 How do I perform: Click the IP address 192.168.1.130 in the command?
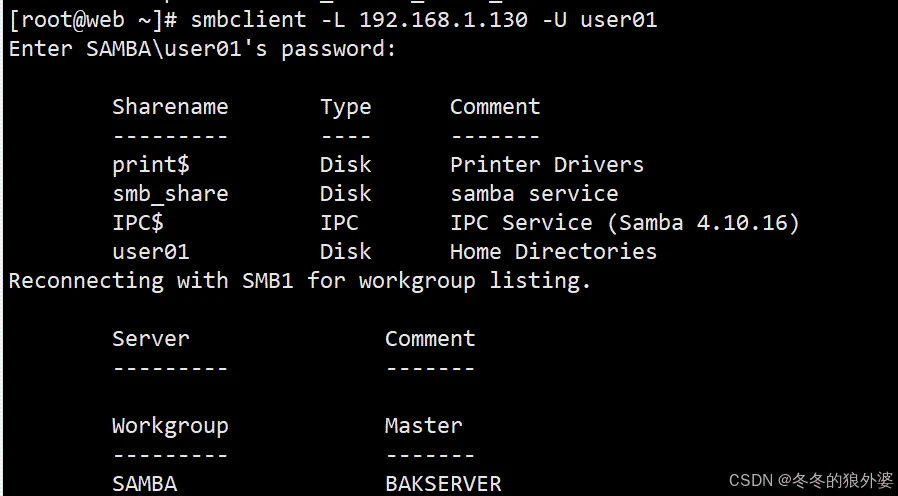[443, 20]
